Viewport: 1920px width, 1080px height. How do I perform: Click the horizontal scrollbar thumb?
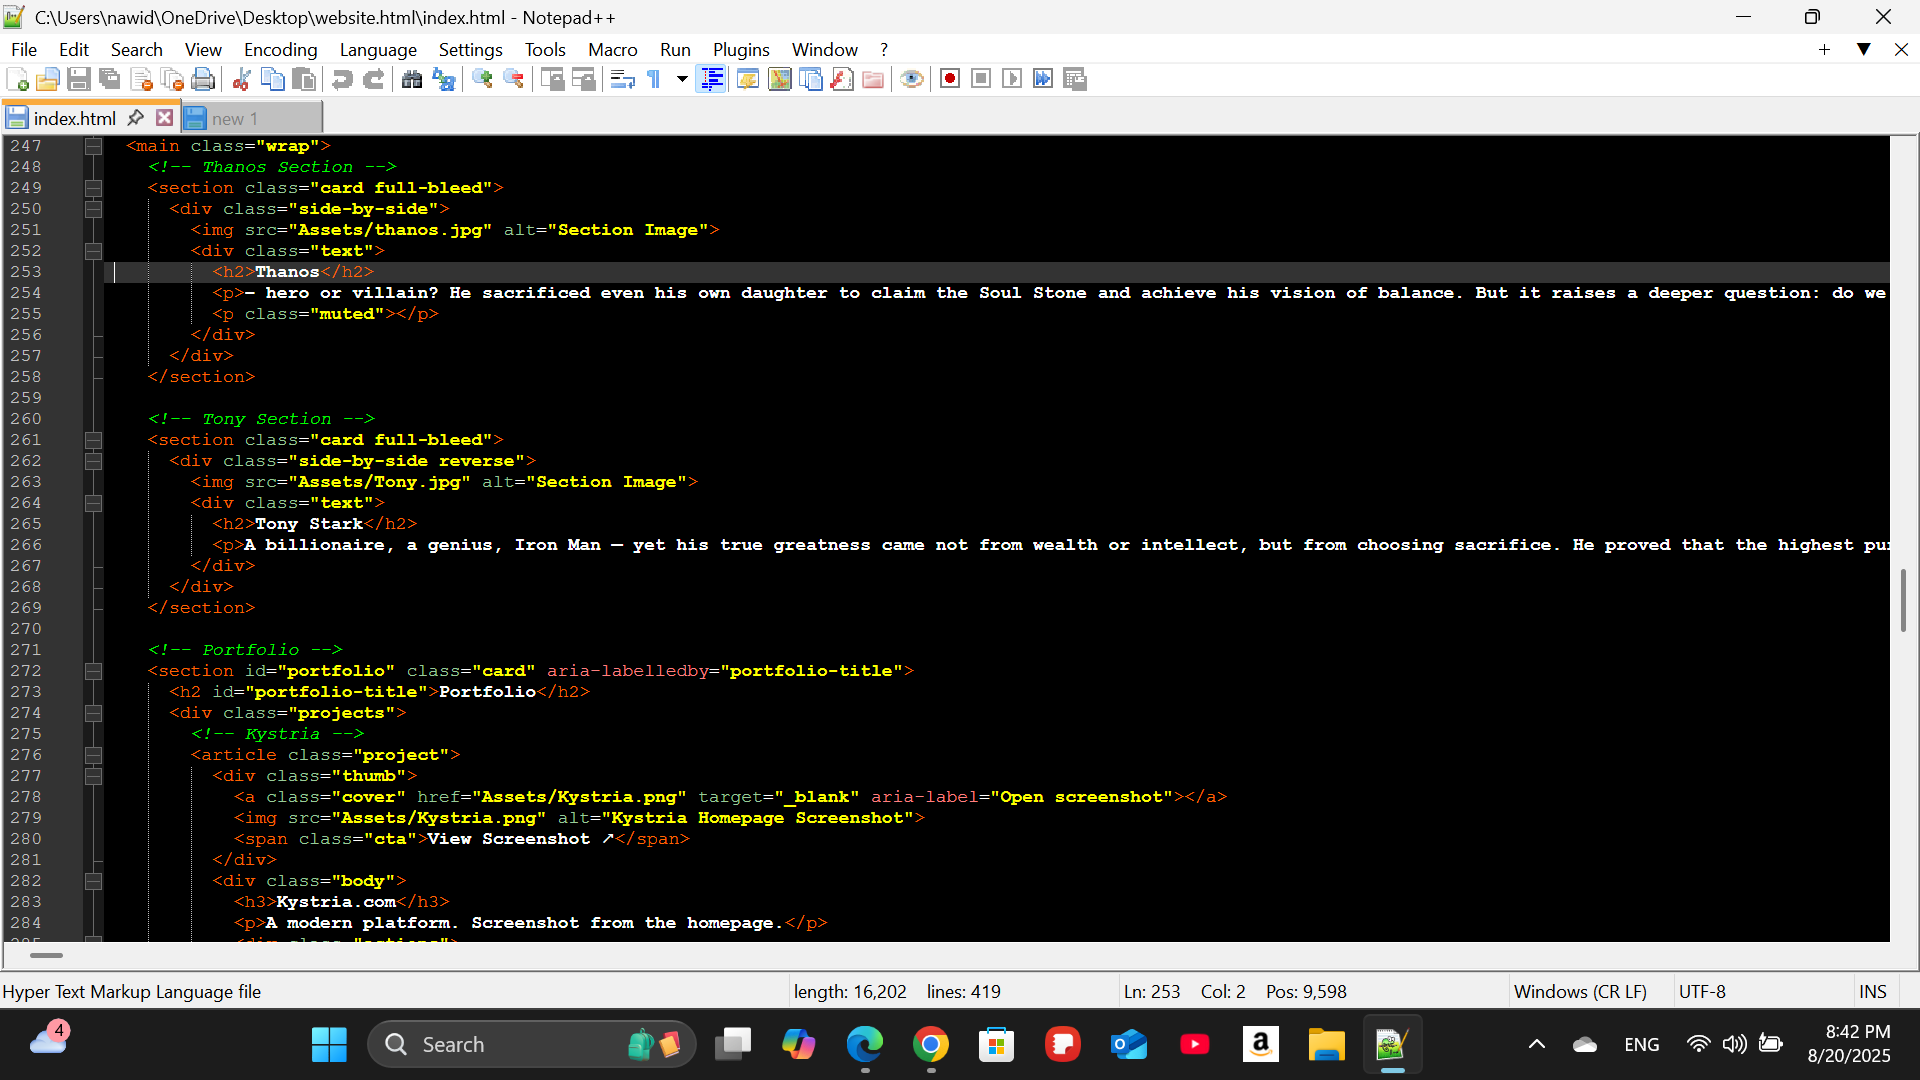click(x=46, y=955)
